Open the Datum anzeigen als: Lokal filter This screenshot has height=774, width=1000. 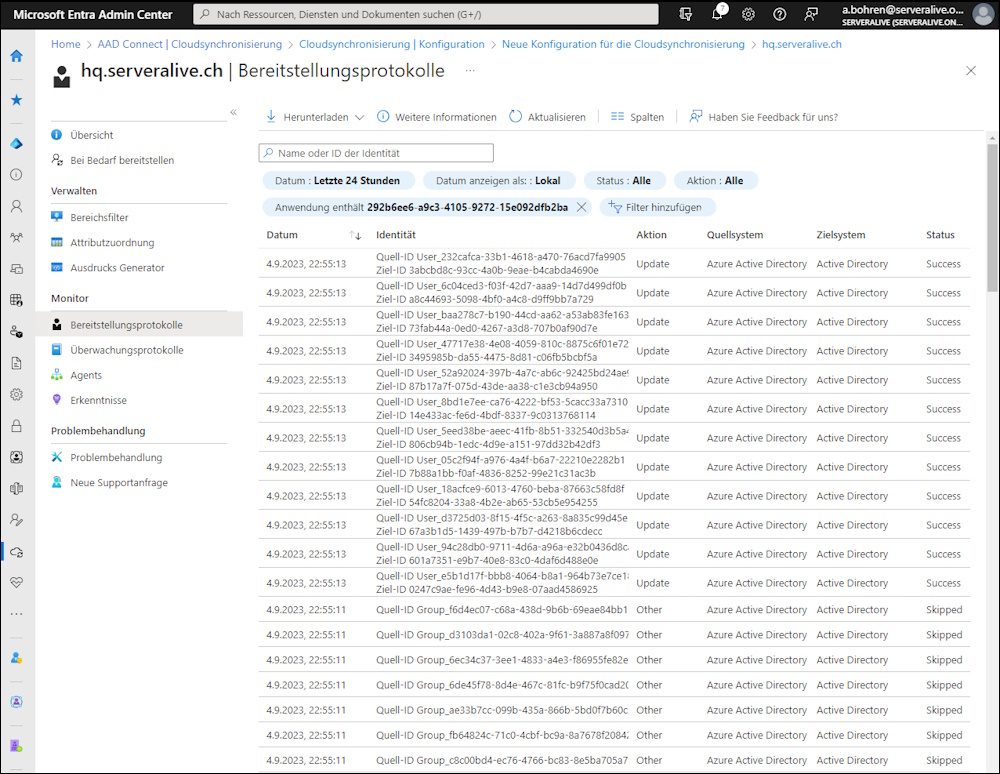point(499,180)
